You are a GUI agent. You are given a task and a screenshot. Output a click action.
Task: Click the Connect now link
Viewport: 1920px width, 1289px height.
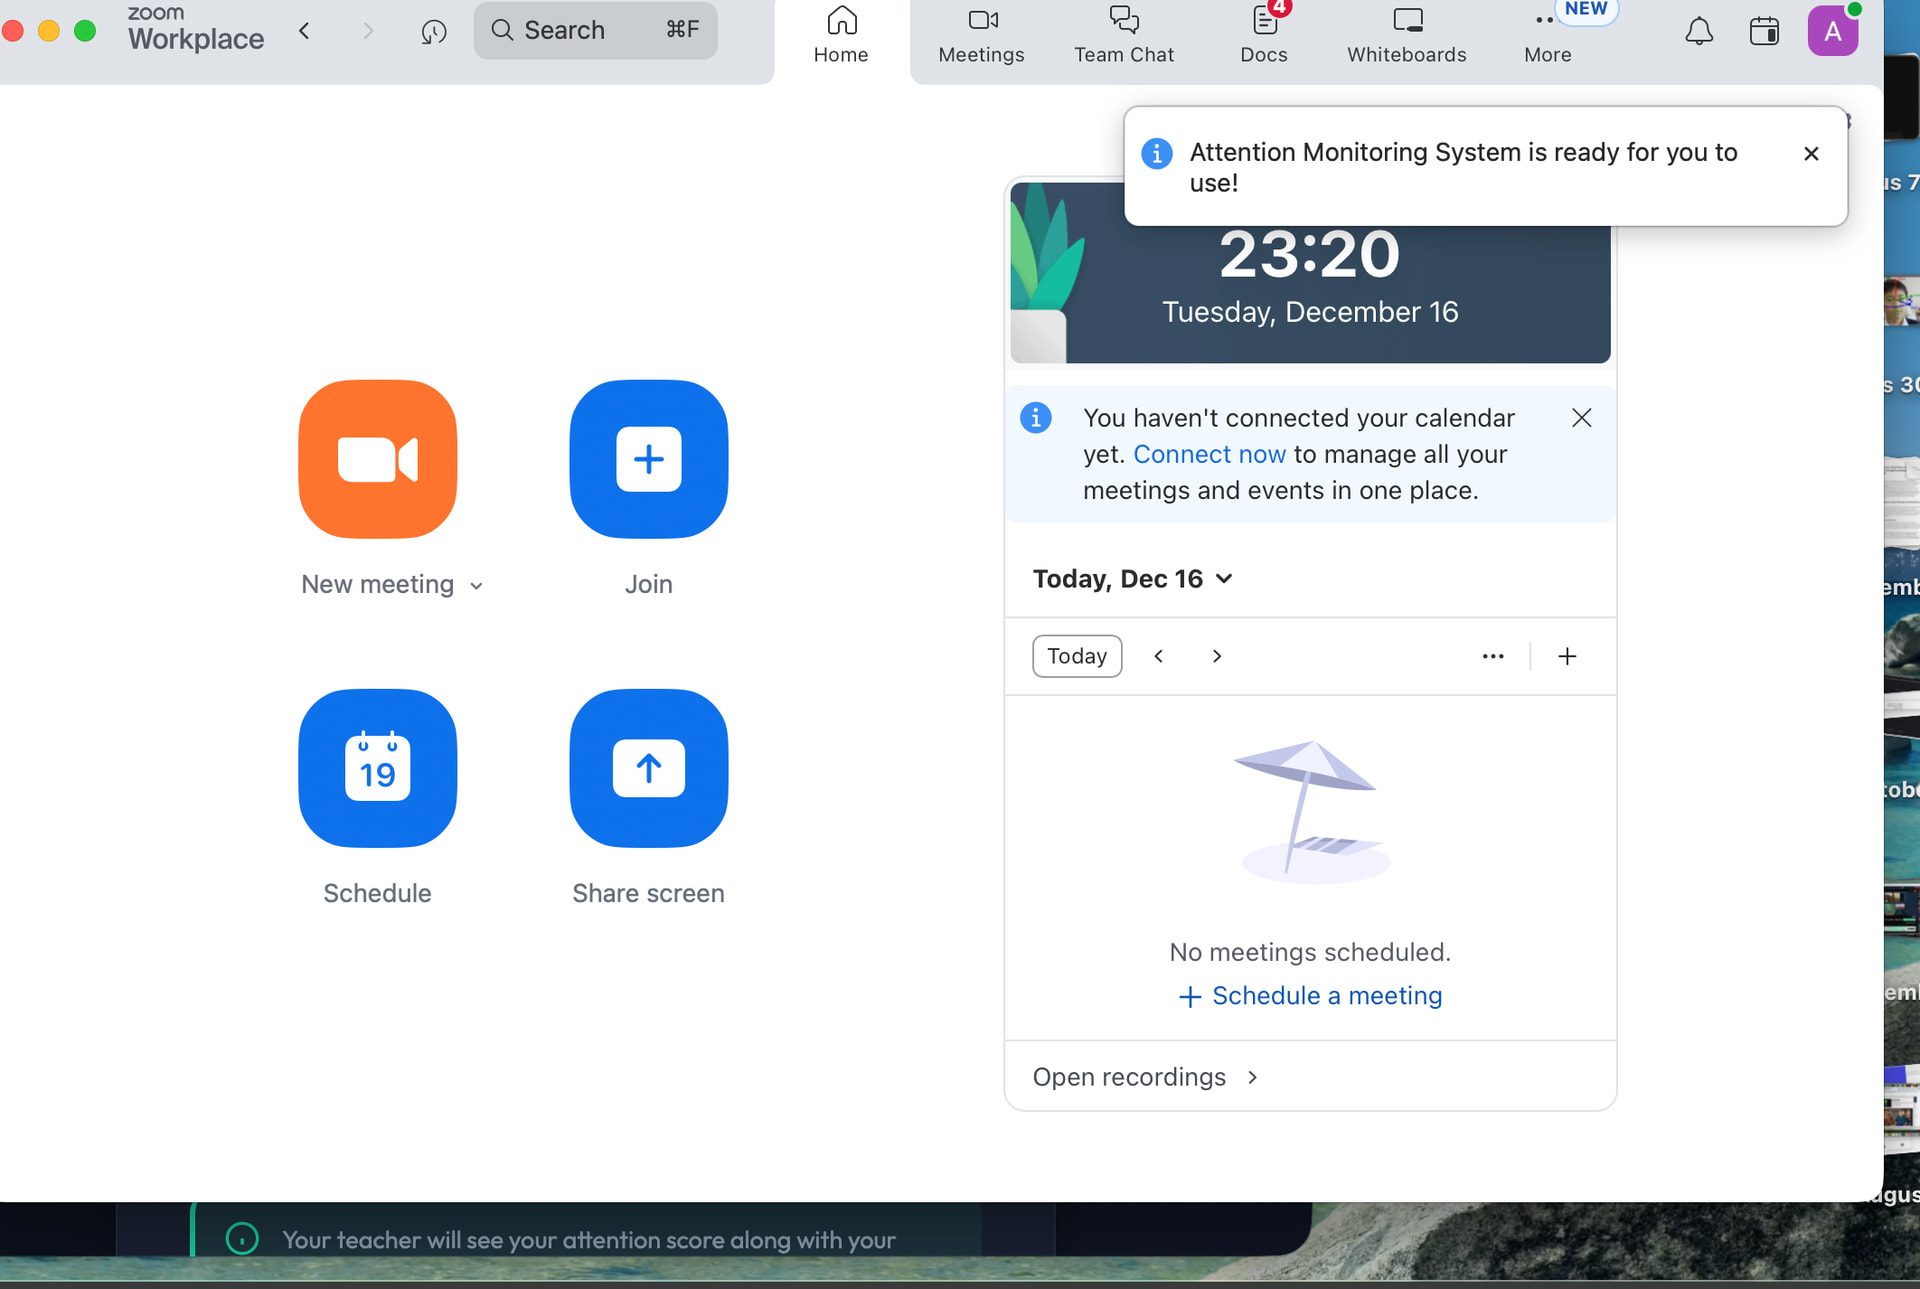coord(1209,454)
